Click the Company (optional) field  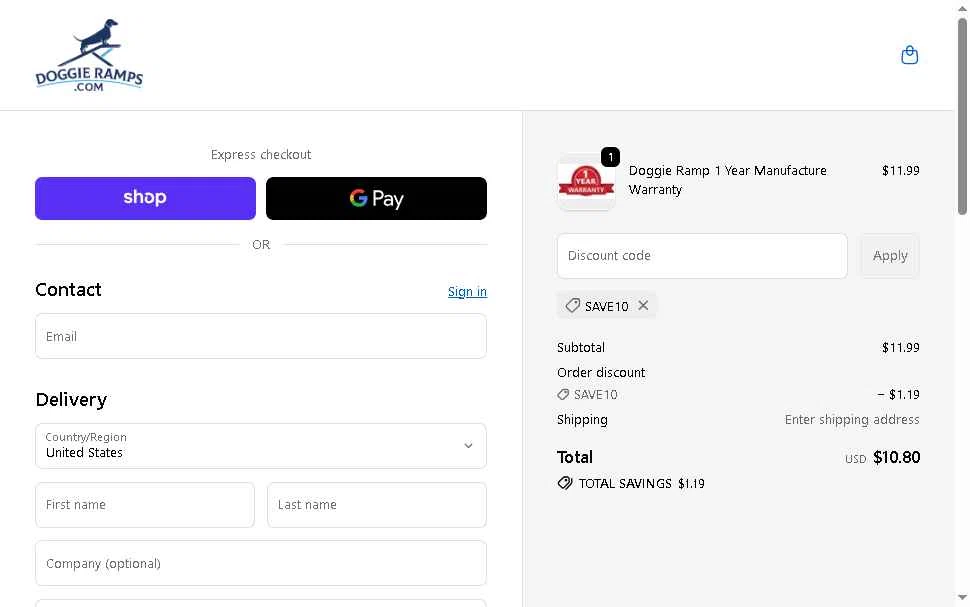[x=261, y=563]
